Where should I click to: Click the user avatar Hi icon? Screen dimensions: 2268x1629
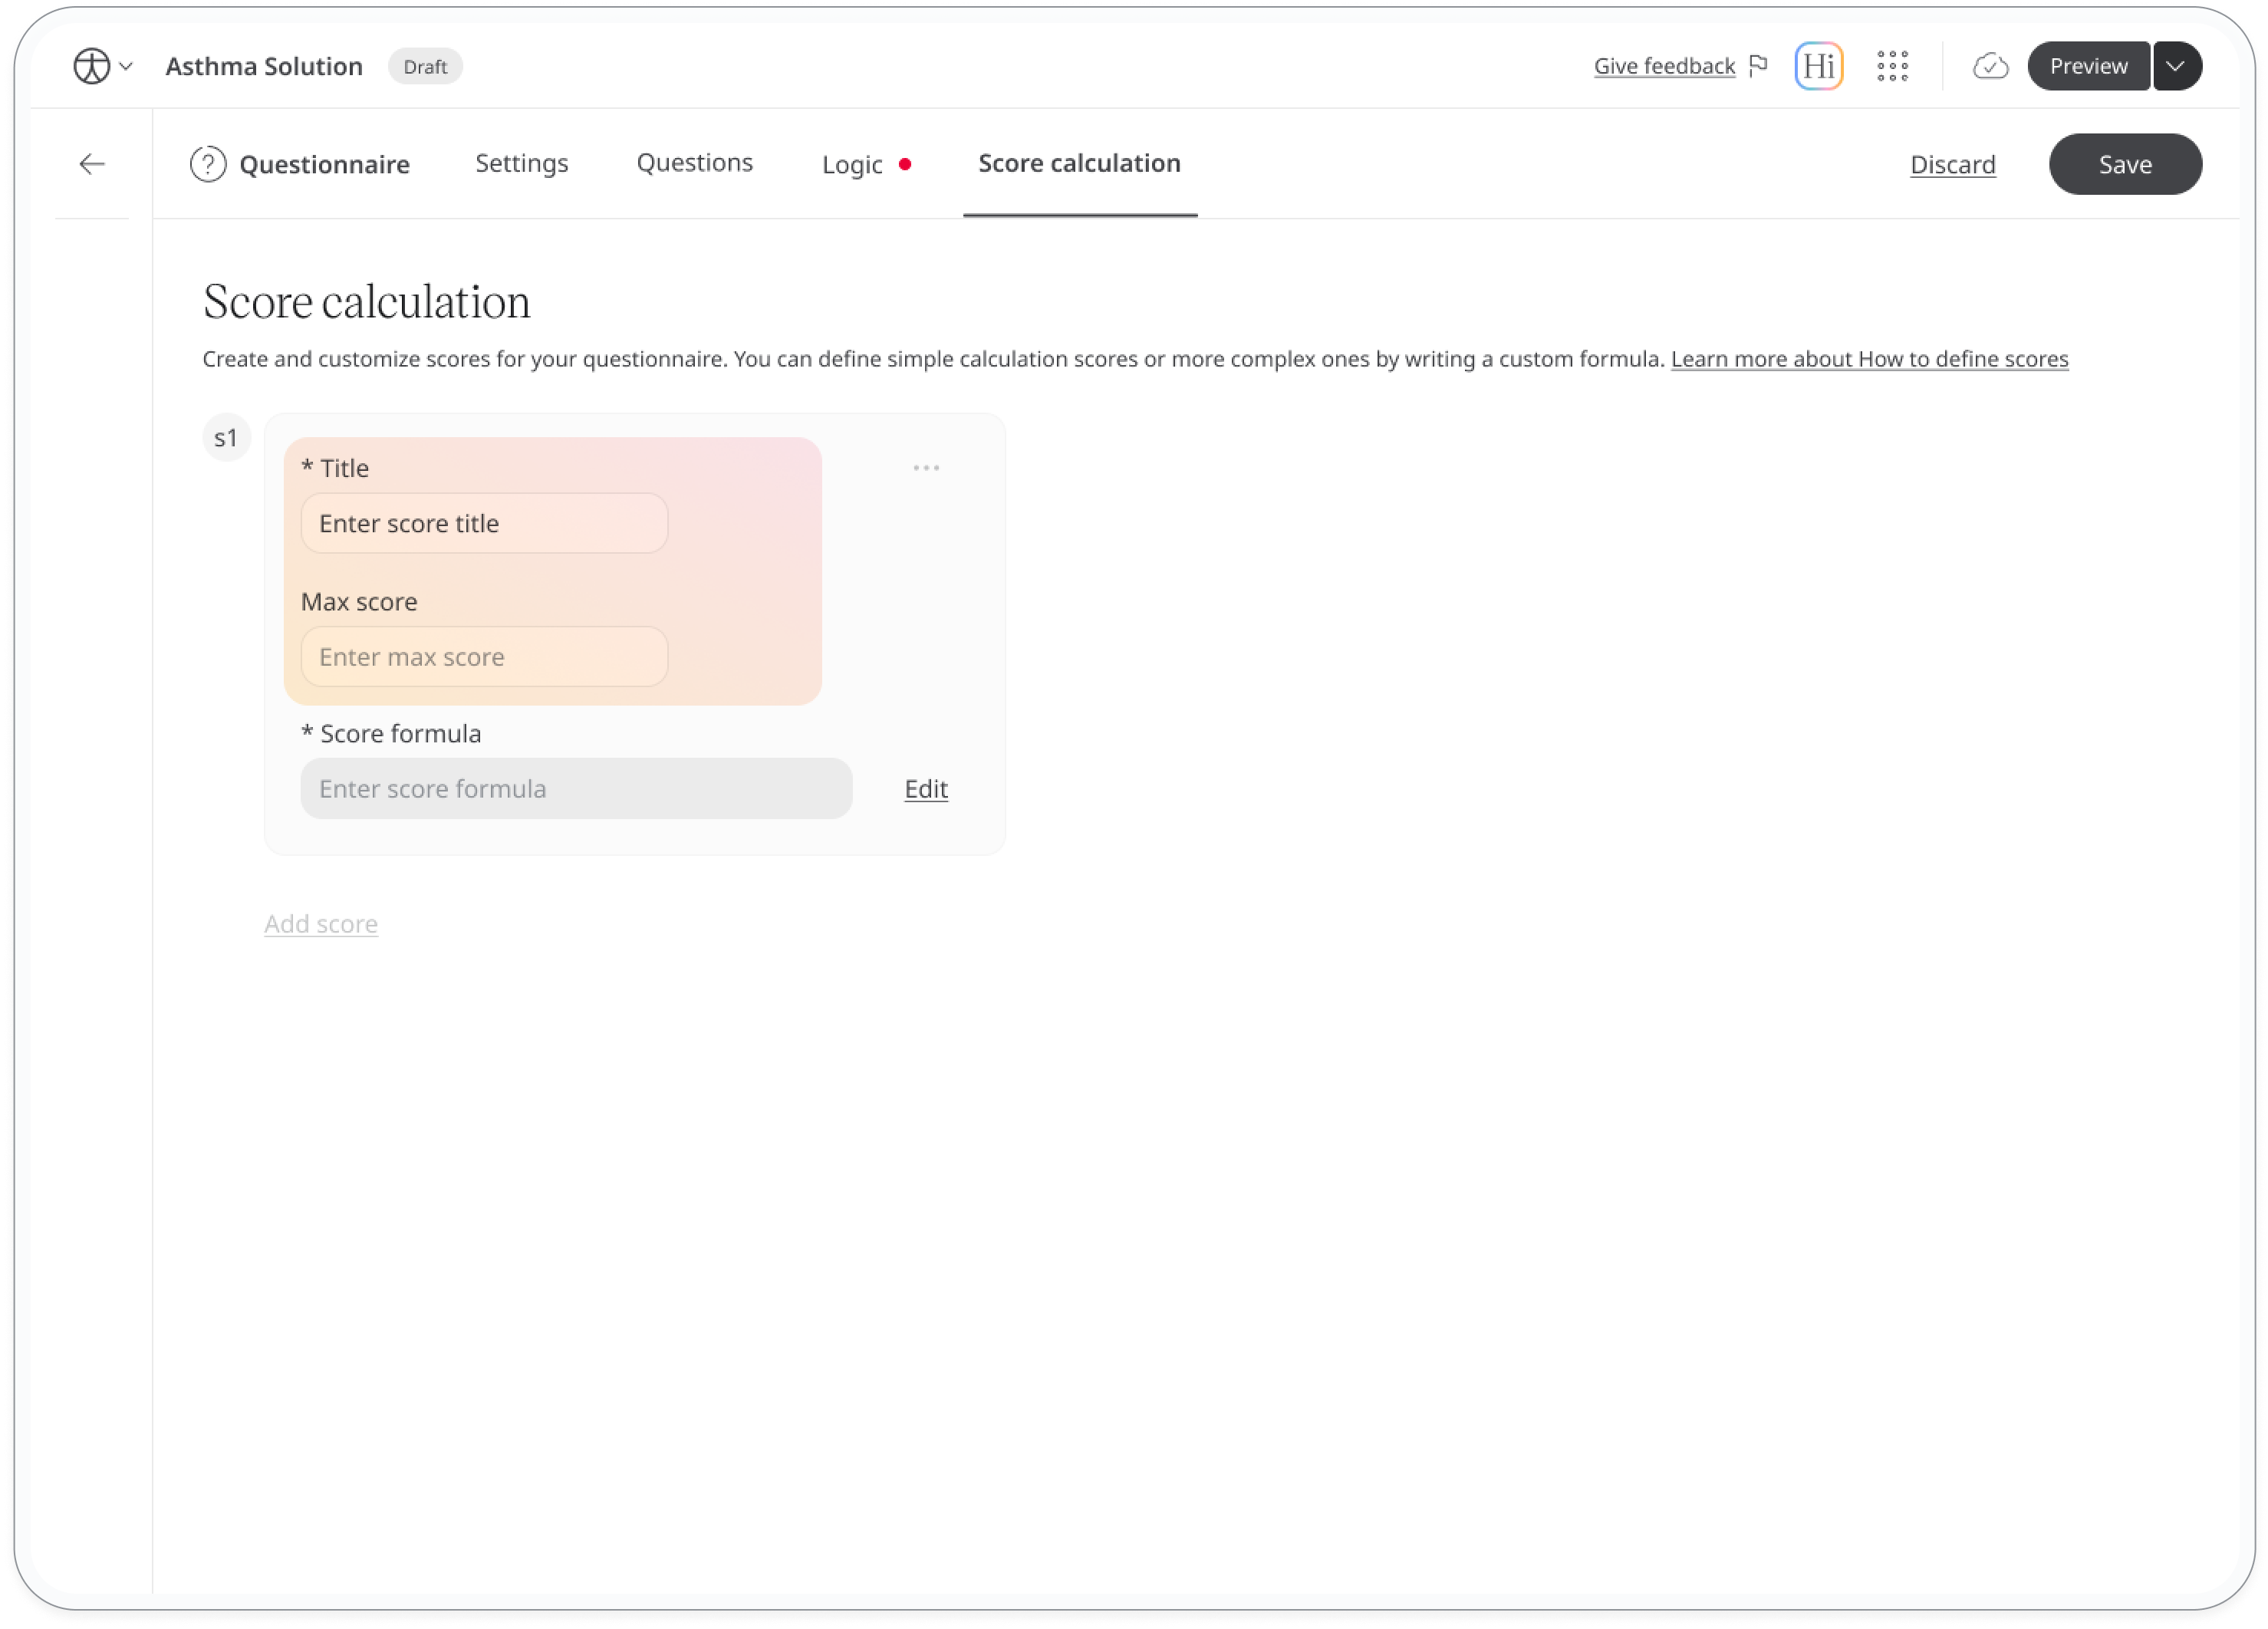1819,65
